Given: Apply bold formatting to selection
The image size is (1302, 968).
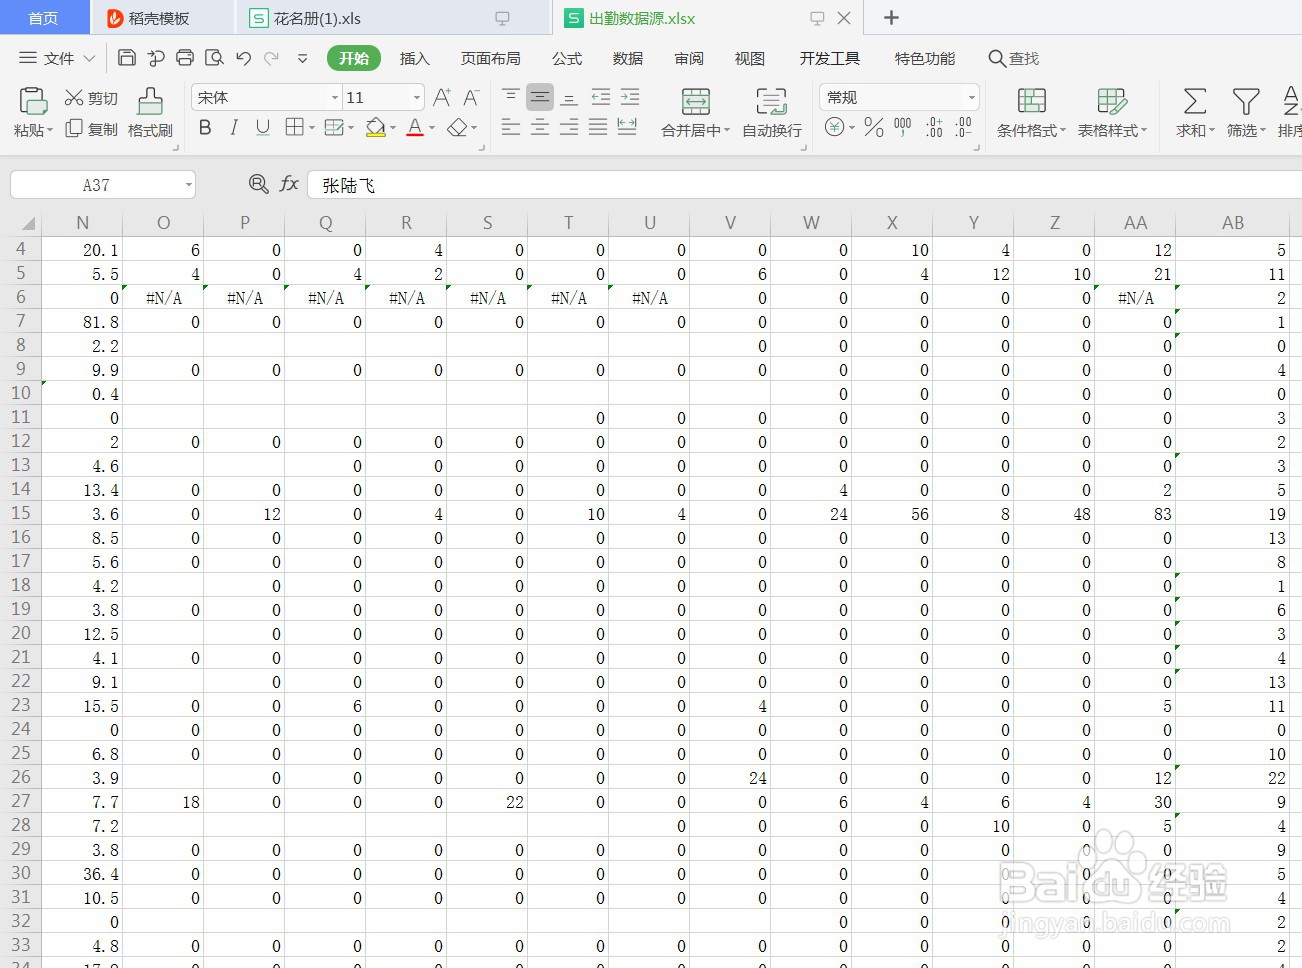Looking at the screenshot, I should click(x=205, y=128).
